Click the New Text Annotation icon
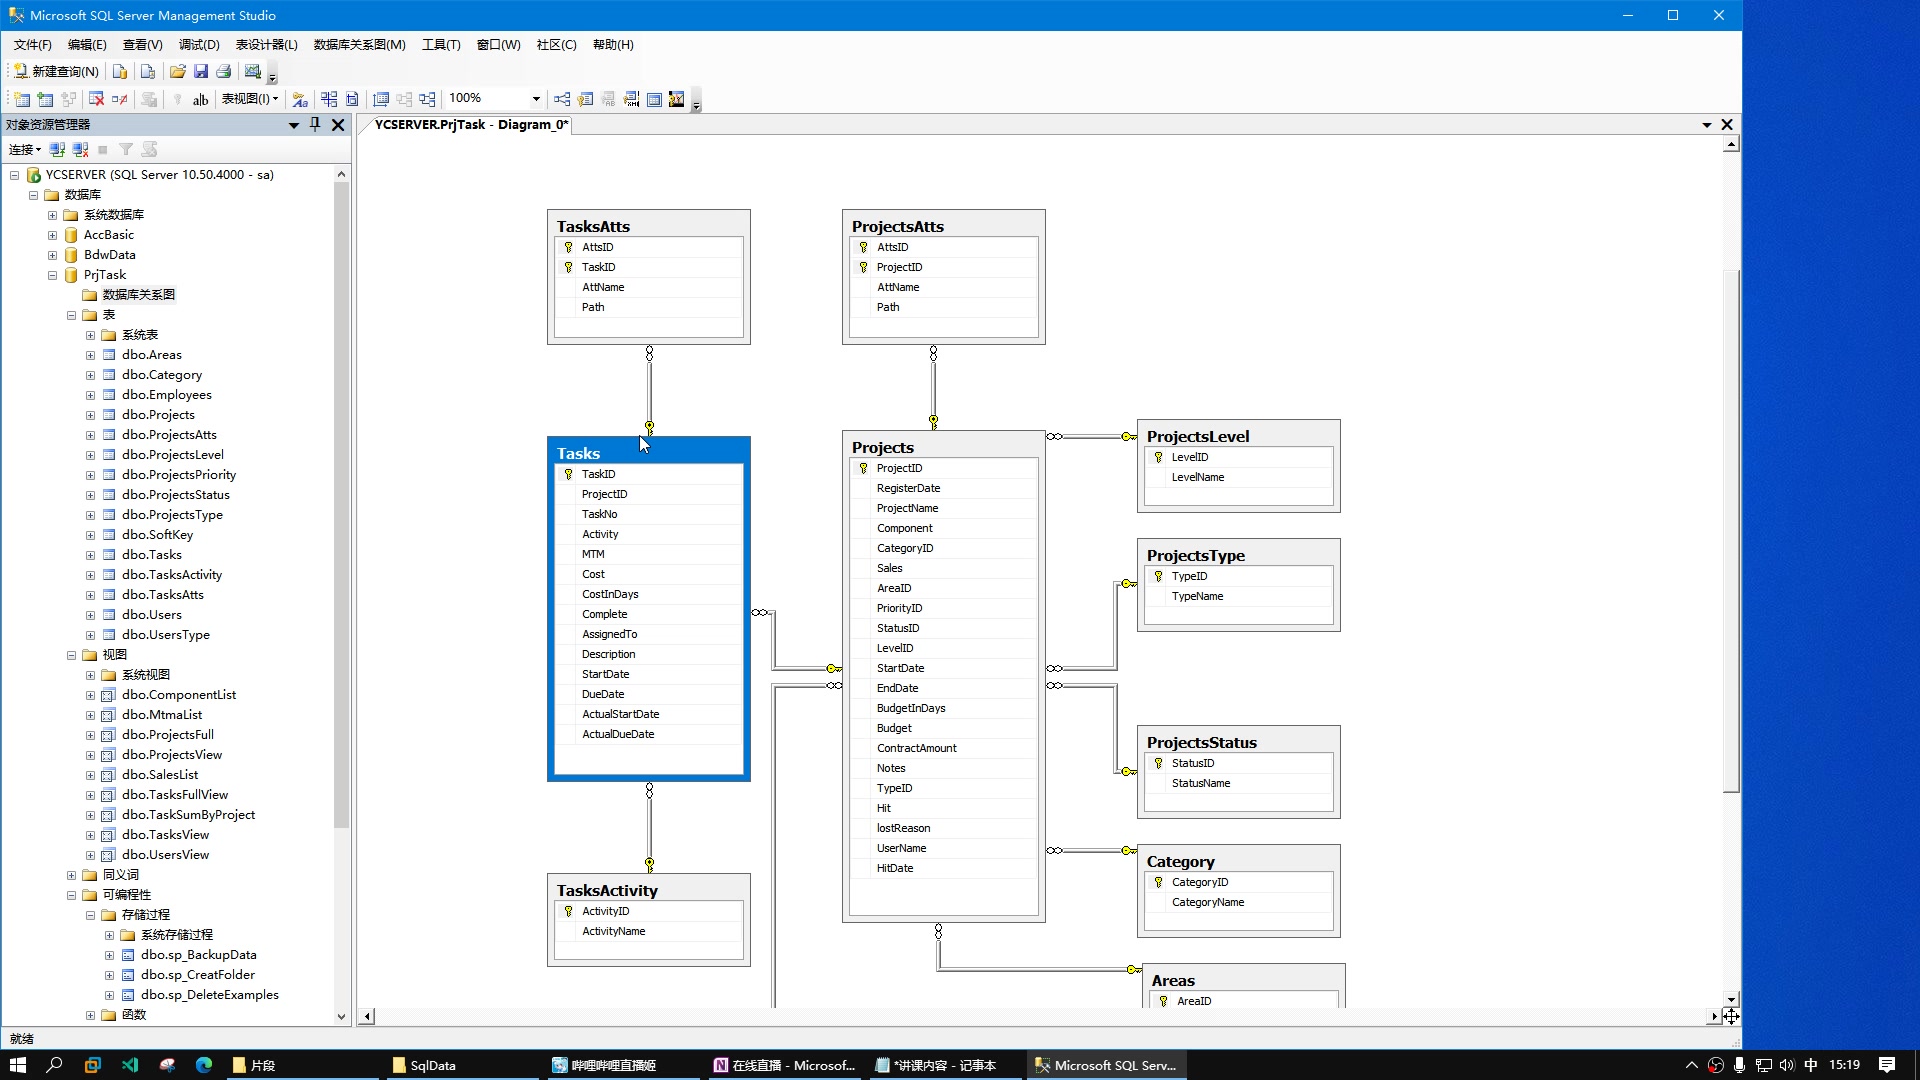 (200, 99)
